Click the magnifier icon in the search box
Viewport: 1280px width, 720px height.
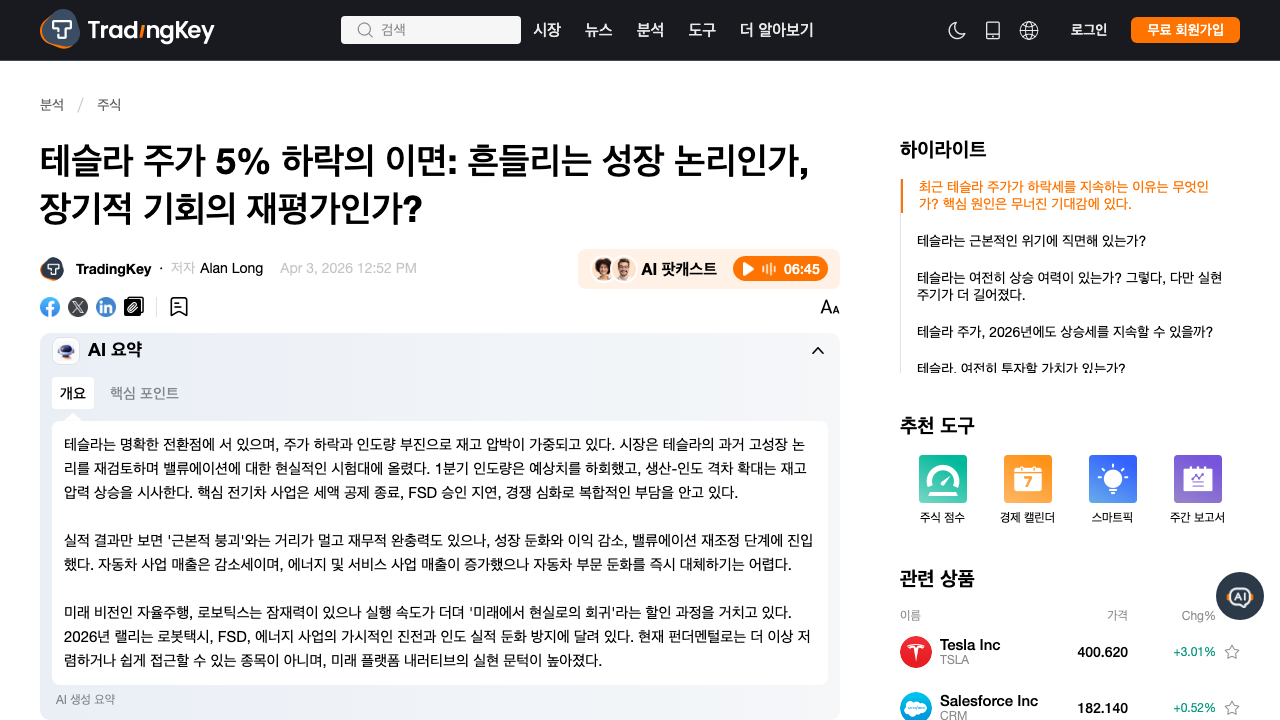coord(365,30)
